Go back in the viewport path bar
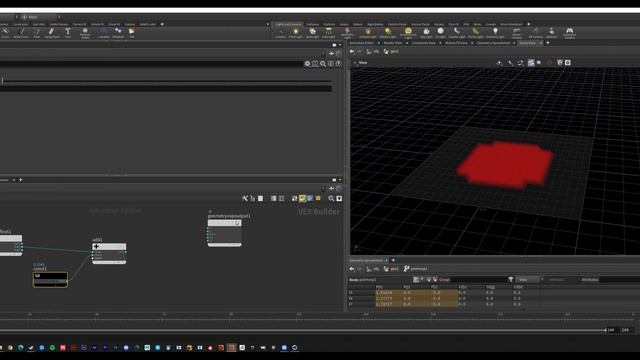 (x=352, y=52)
